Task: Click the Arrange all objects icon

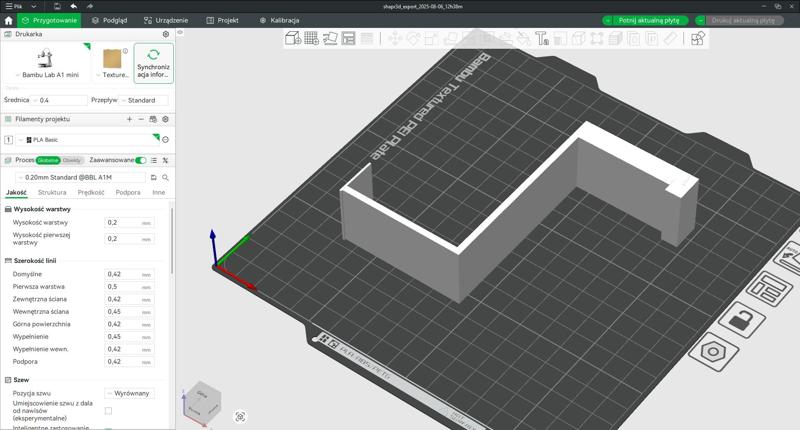Action: click(348, 38)
